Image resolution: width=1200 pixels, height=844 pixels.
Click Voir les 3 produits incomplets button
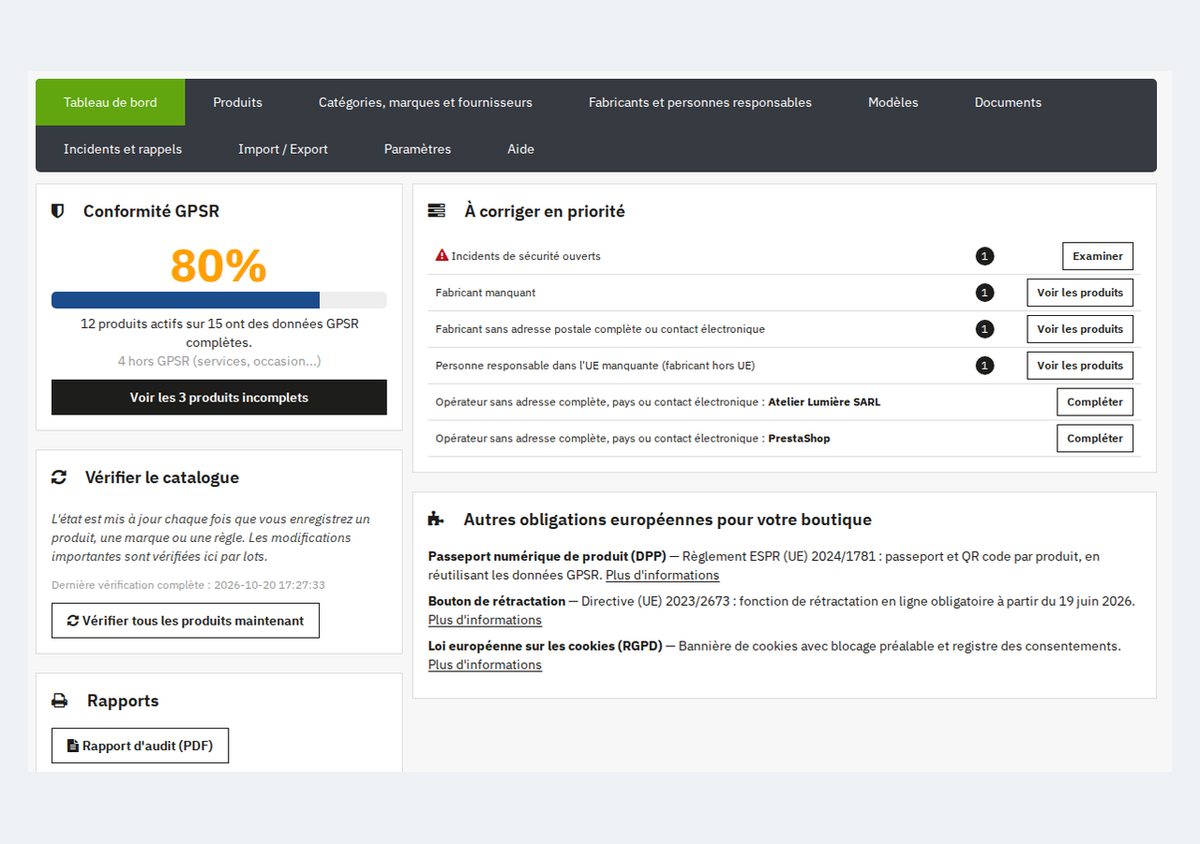coord(219,397)
